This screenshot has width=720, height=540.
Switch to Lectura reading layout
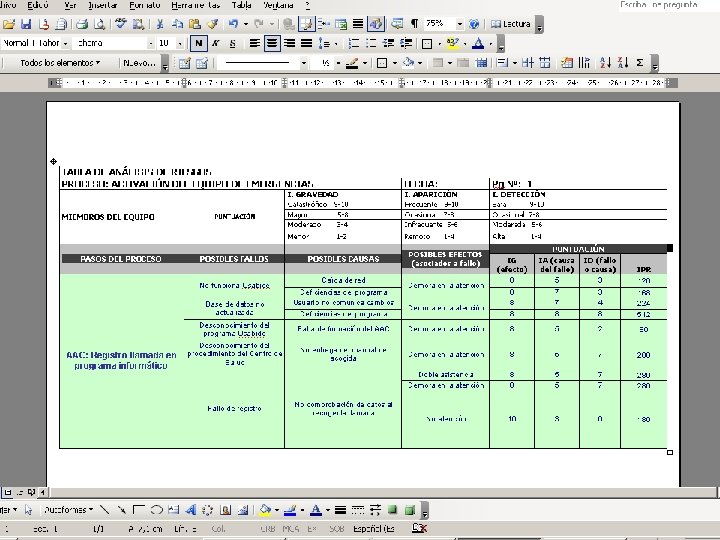coord(511,24)
